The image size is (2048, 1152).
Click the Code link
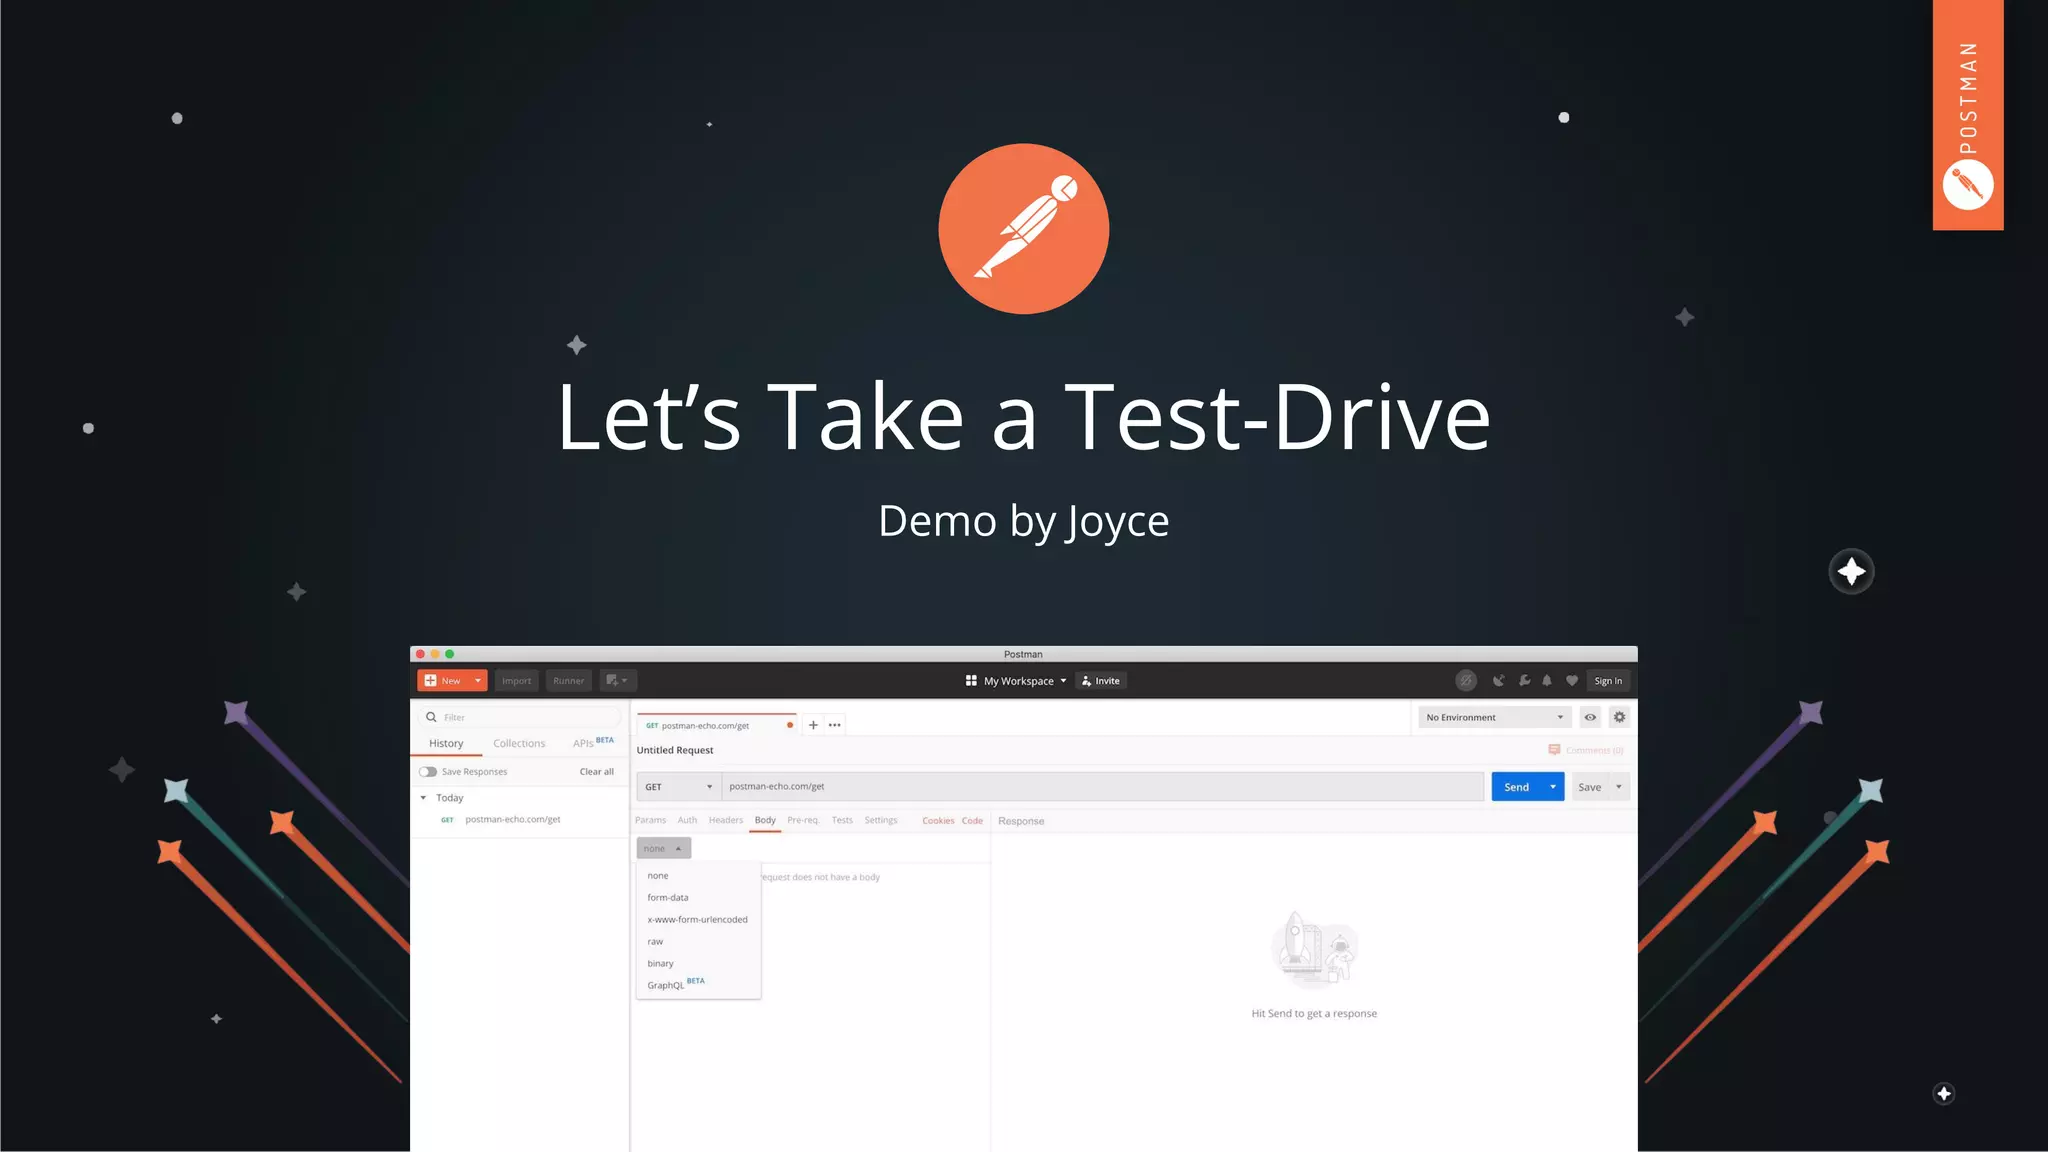(972, 821)
